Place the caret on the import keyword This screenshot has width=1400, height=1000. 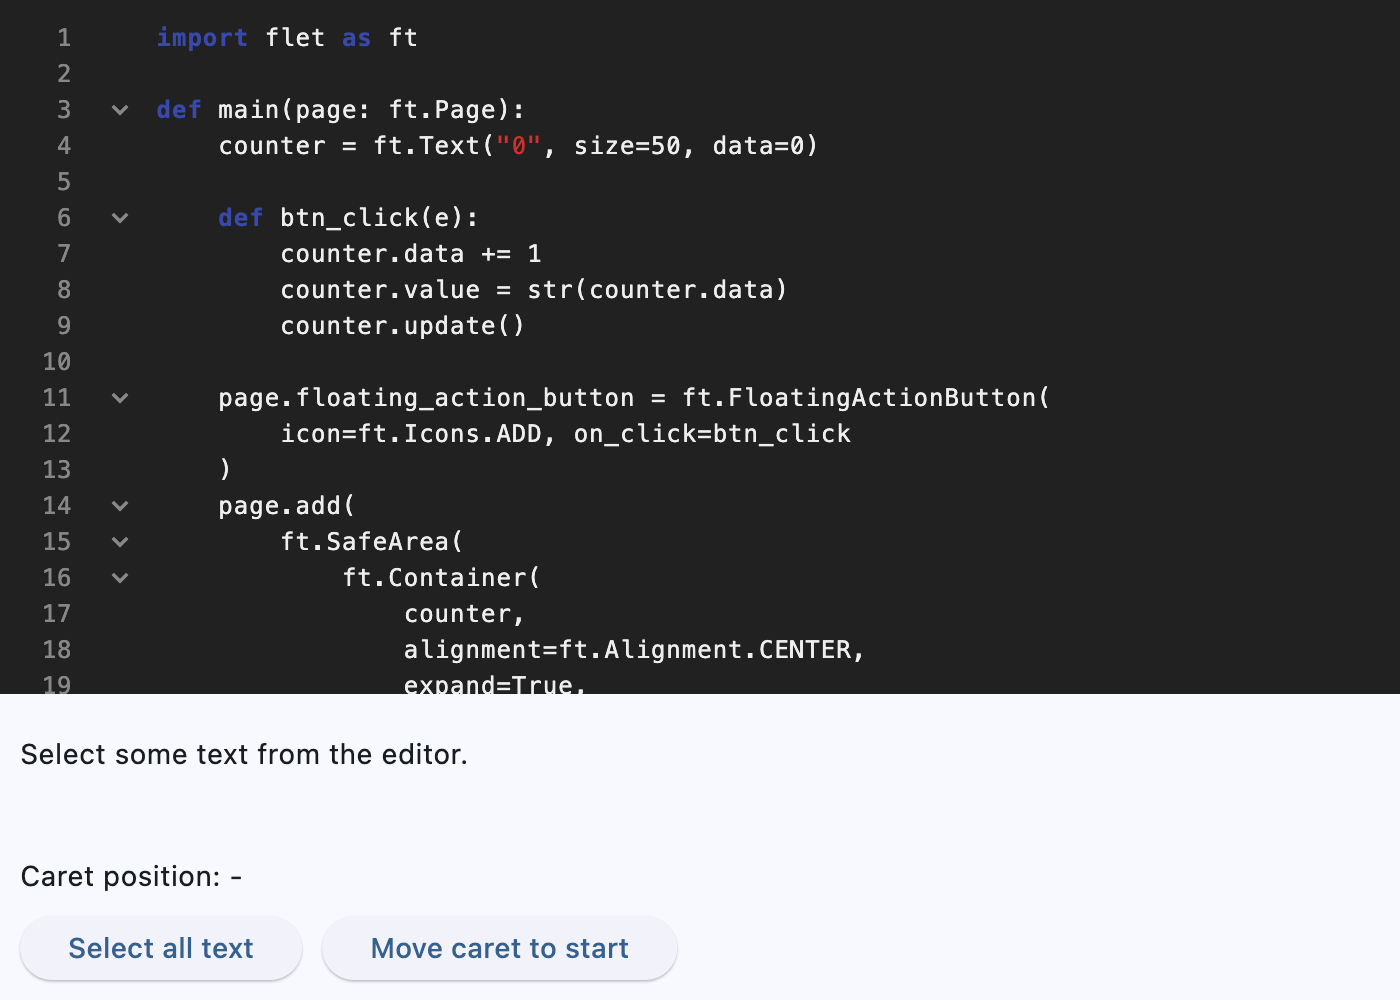202,37
